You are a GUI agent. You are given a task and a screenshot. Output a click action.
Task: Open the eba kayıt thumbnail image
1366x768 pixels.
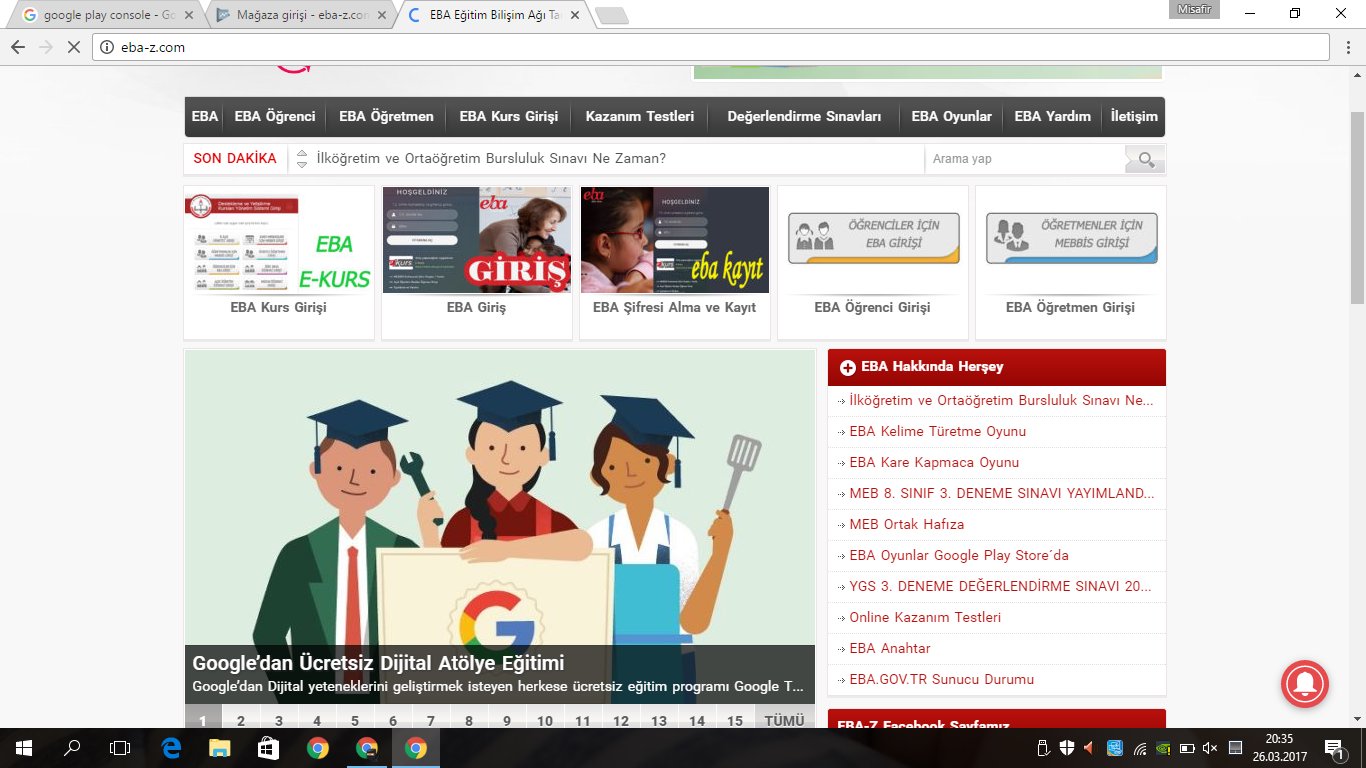675,240
